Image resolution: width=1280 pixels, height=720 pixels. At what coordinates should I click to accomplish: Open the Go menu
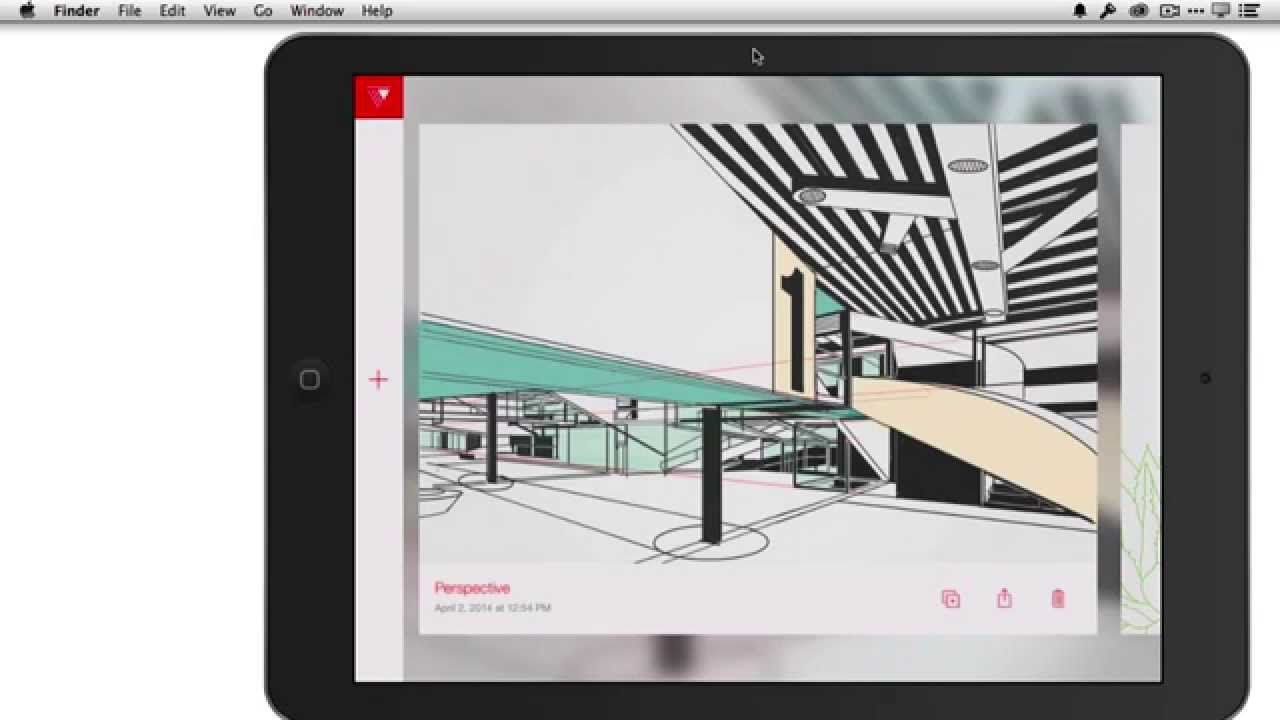pyautogui.click(x=263, y=11)
